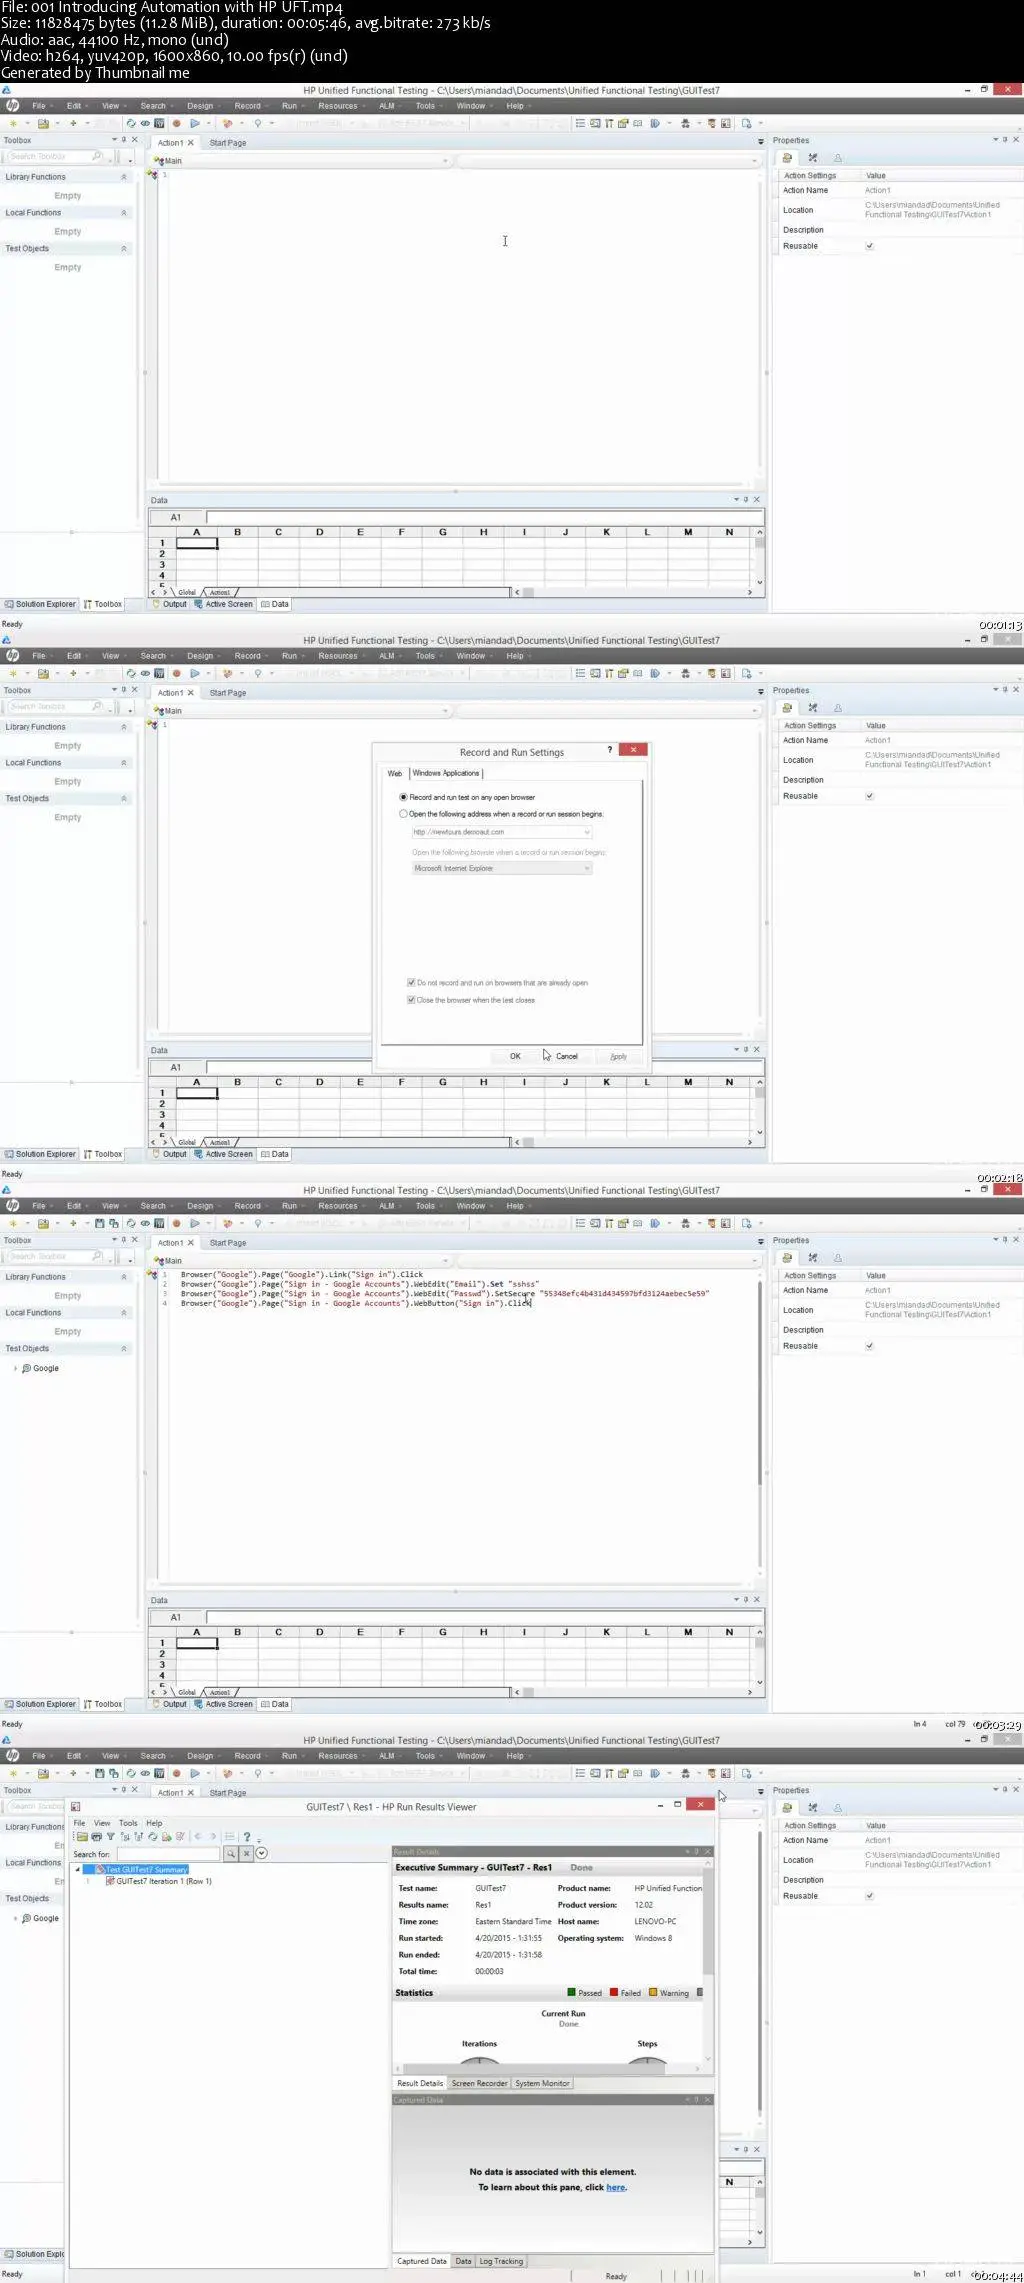Collapse Local Functions section in the first frame

coord(124,213)
